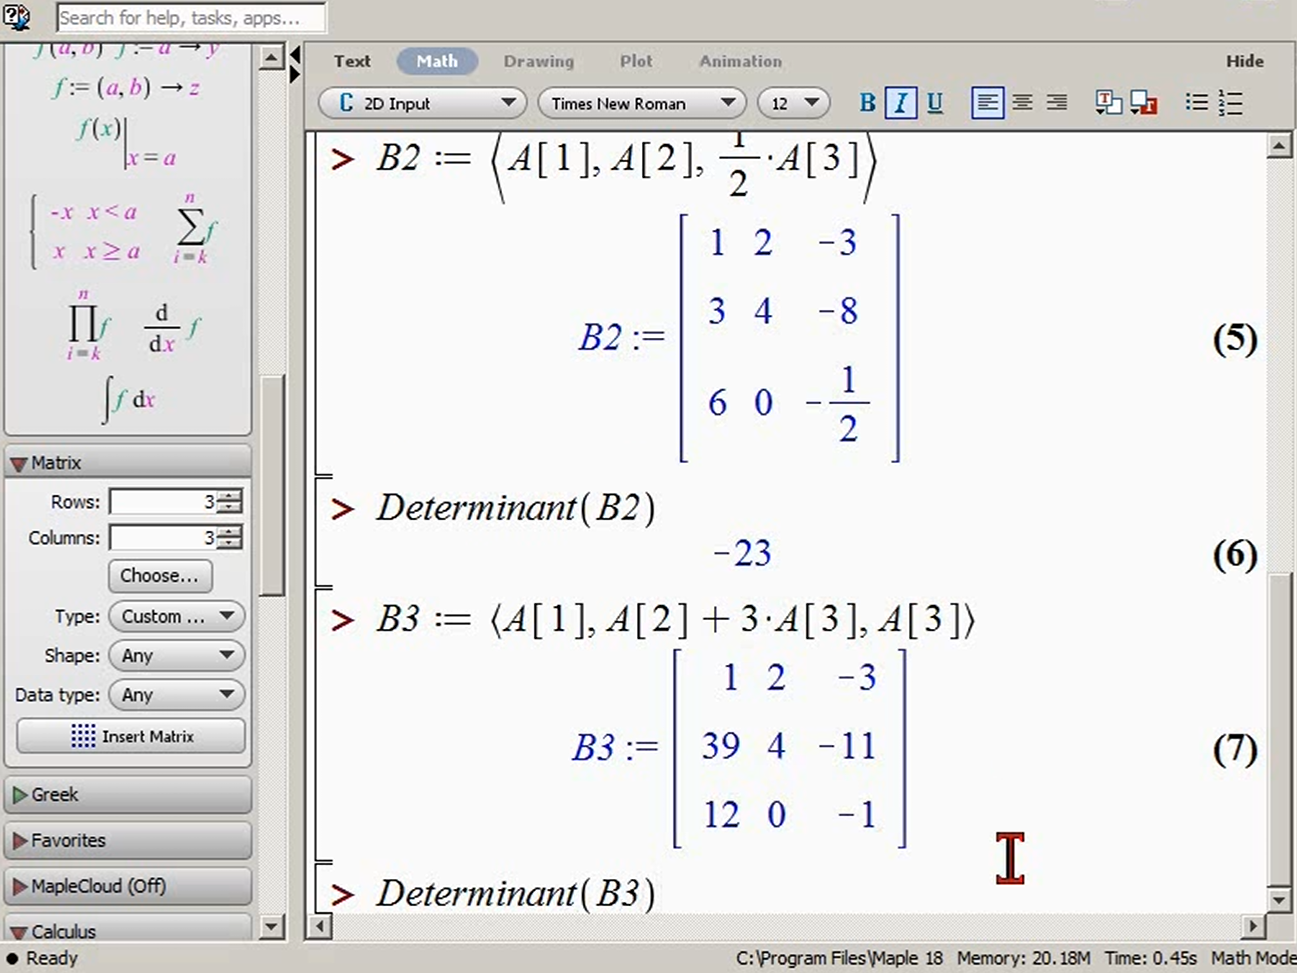Expand the Favorites palette
The height and width of the screenshot is (973, 1297).
[128, 840]
